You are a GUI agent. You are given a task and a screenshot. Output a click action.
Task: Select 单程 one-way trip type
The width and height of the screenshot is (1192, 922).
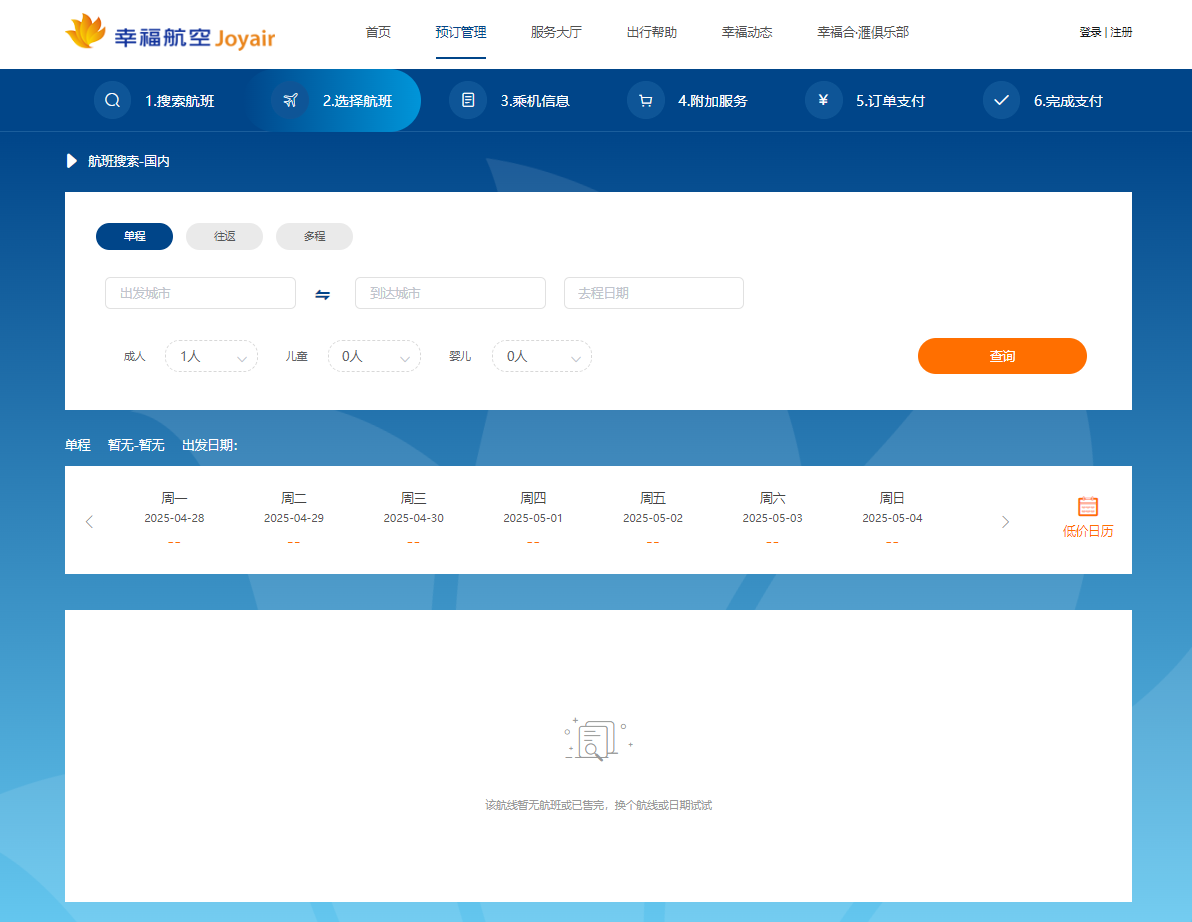pos(135,236)
